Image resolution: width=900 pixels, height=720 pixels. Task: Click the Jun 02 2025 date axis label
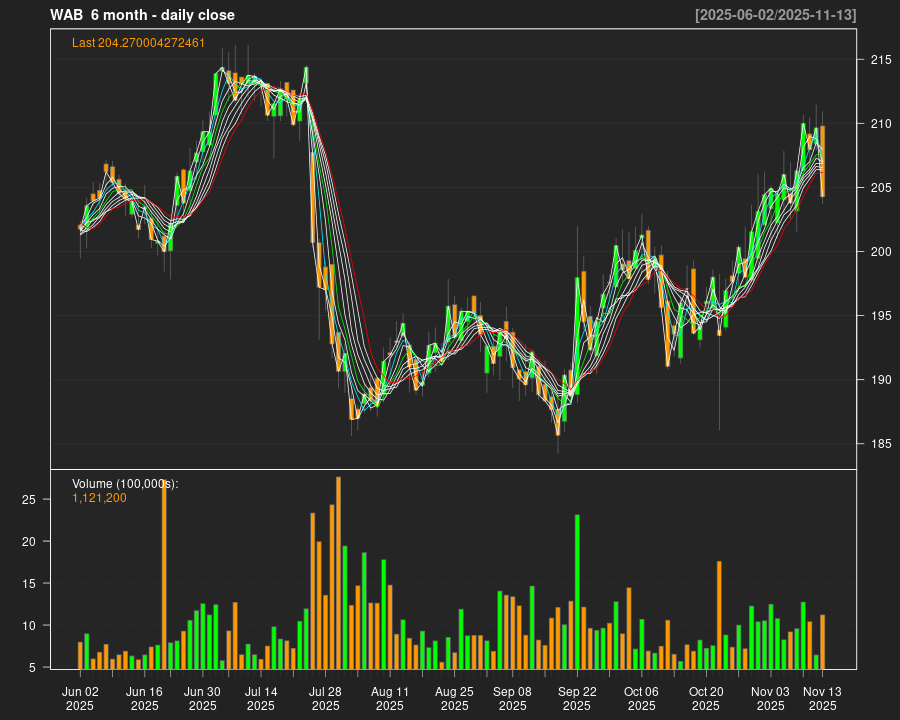[80, 698]
